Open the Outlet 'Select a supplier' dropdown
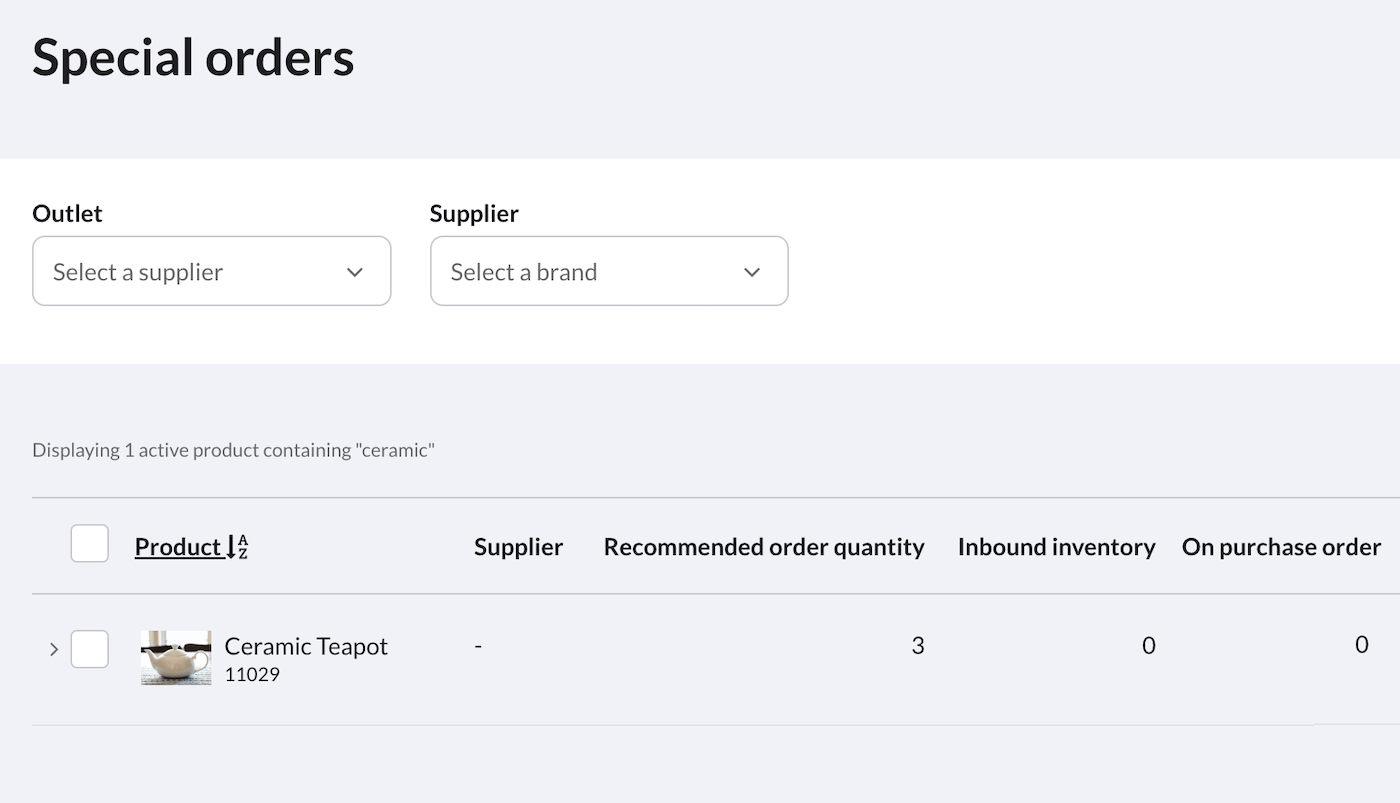Viewport: 1400px width, 803px height. (x=211, y=271)
